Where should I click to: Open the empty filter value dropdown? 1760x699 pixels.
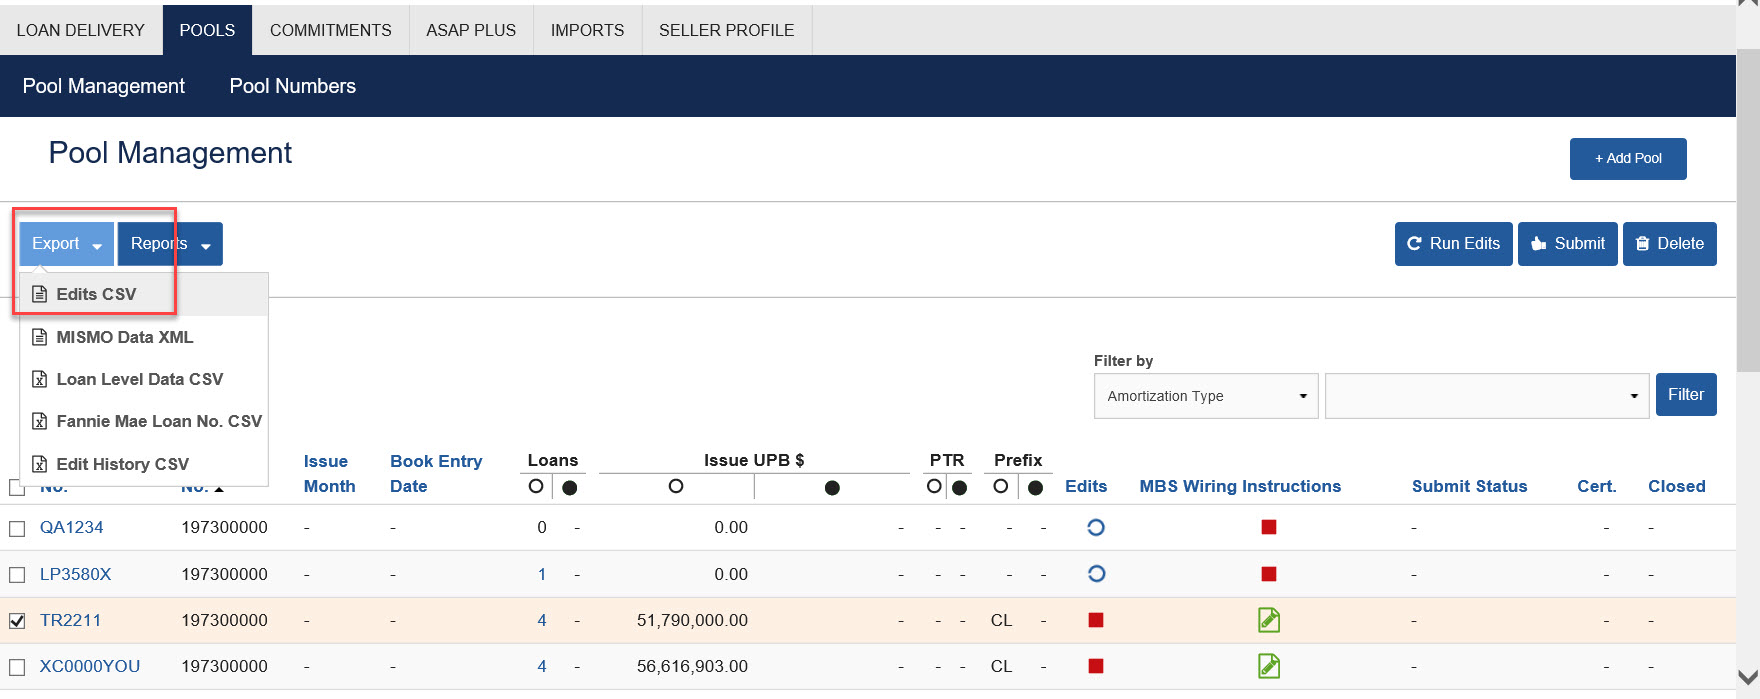point(1487,396)
